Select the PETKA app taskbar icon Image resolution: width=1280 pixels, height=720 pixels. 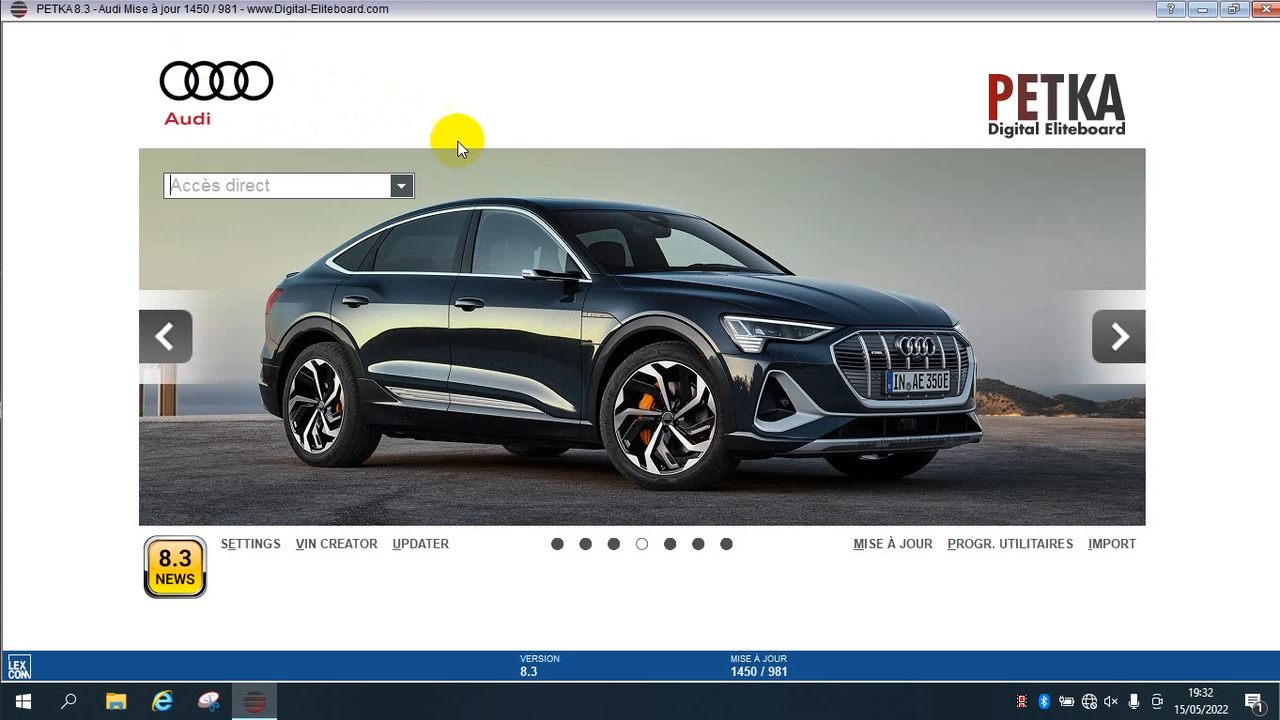[255, 702]
